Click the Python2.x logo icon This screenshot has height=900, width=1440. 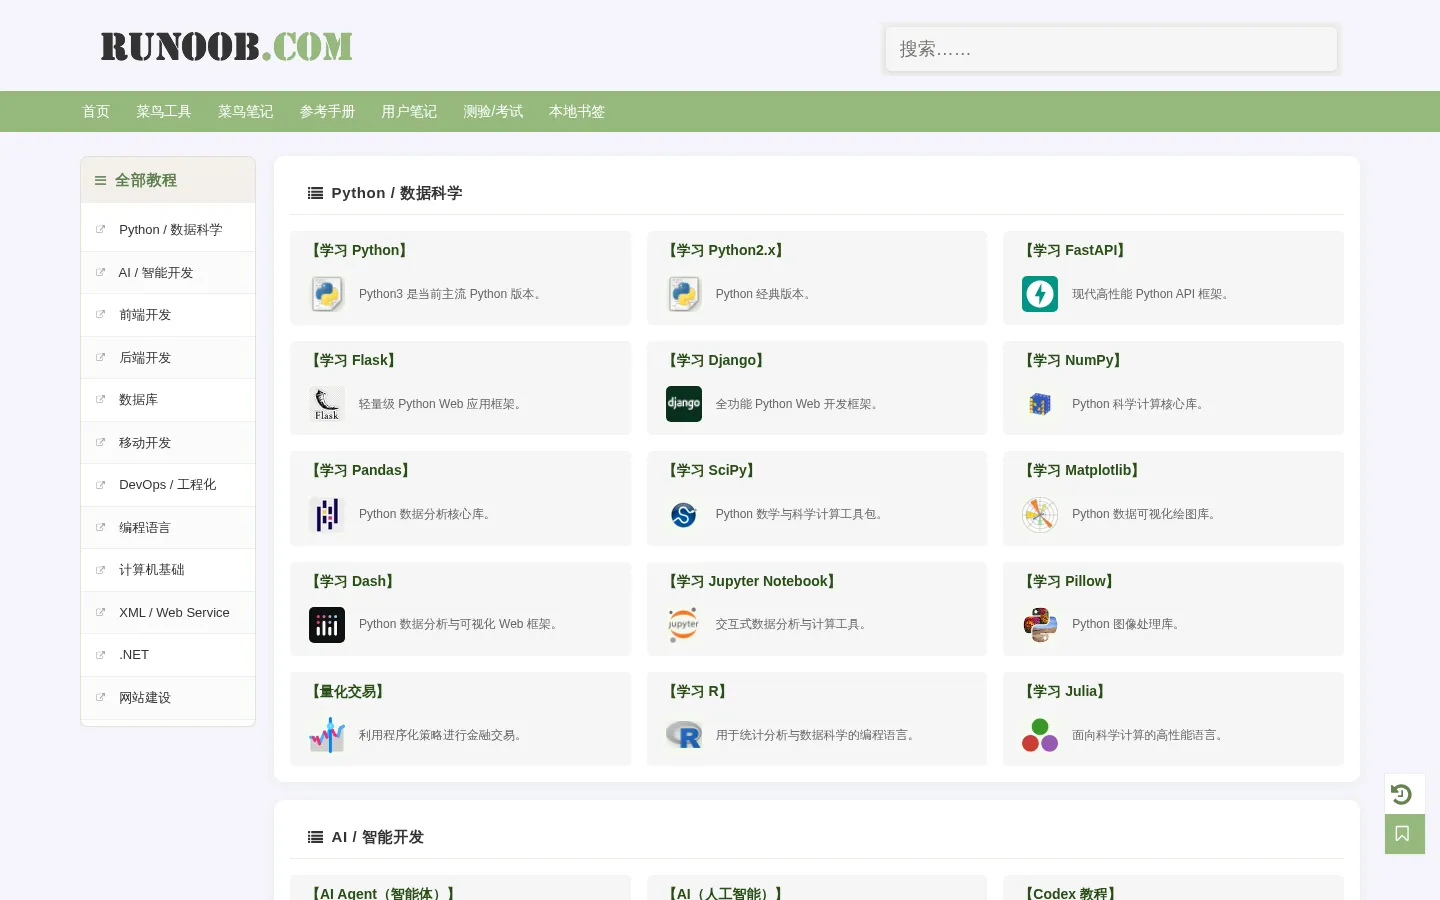coord(684,294)
